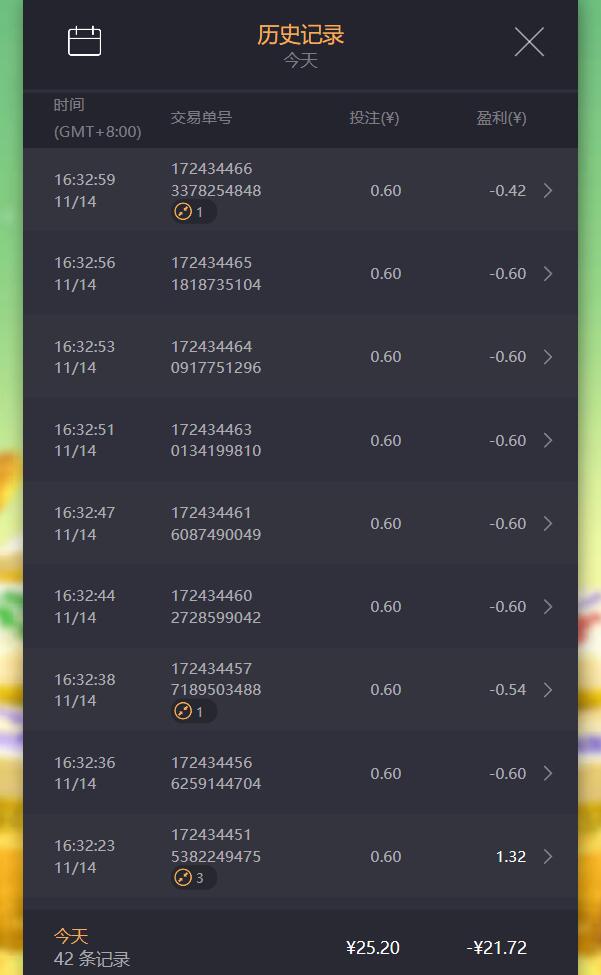Click the free spin badge on 16:32:38 record
This screenshot has width=601, height=975.
pos(190,711)
